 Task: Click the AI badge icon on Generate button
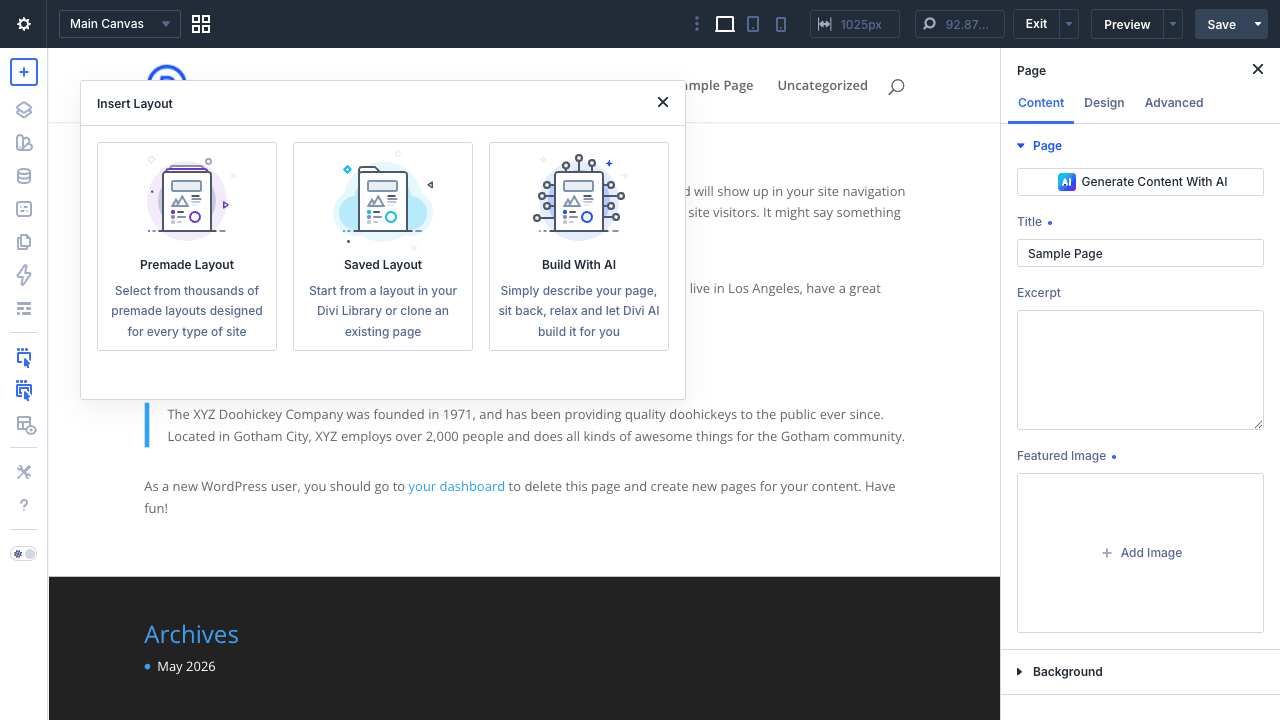pyautogui.click(x=1067, y=182)
